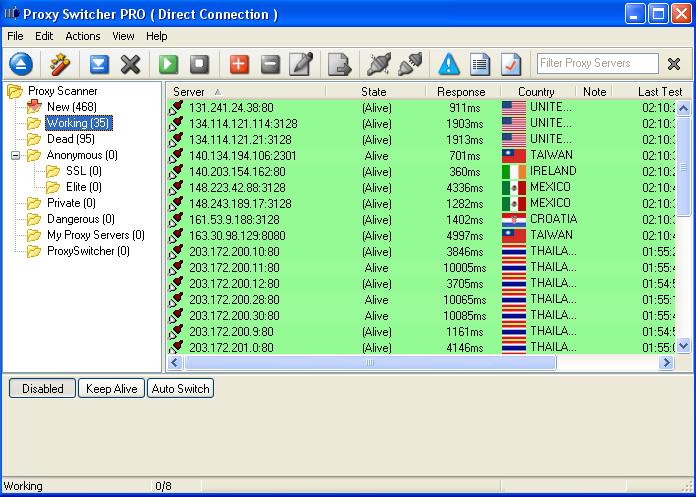Open the View menu

click(123, 36)
